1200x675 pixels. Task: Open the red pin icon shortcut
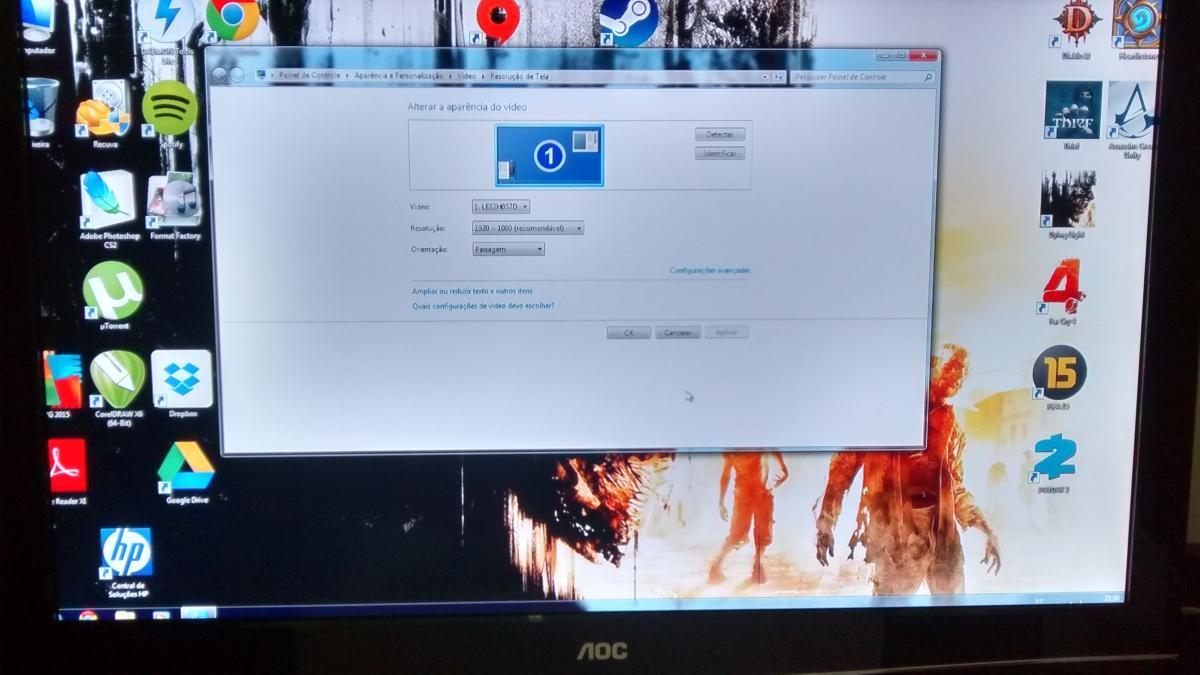click(497, 20)
